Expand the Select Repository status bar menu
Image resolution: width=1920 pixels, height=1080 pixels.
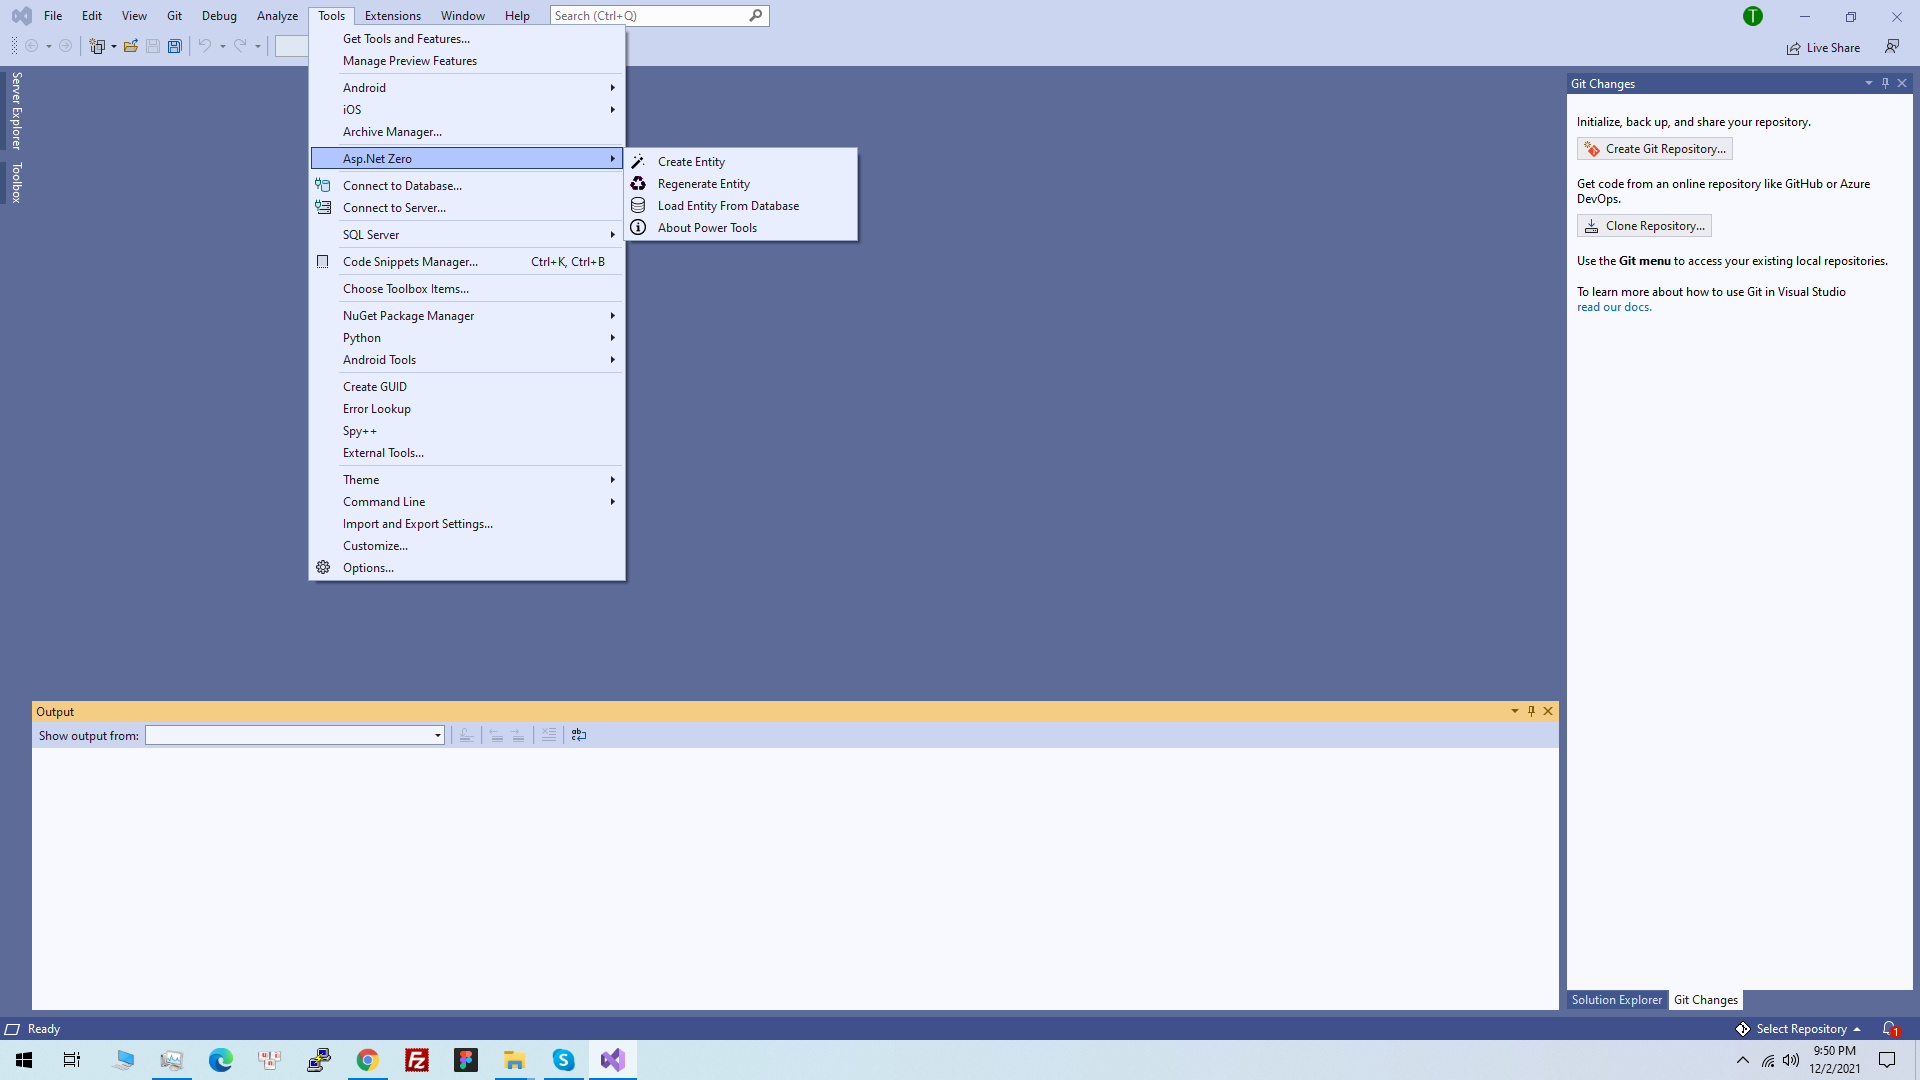coord(1801,1029)
